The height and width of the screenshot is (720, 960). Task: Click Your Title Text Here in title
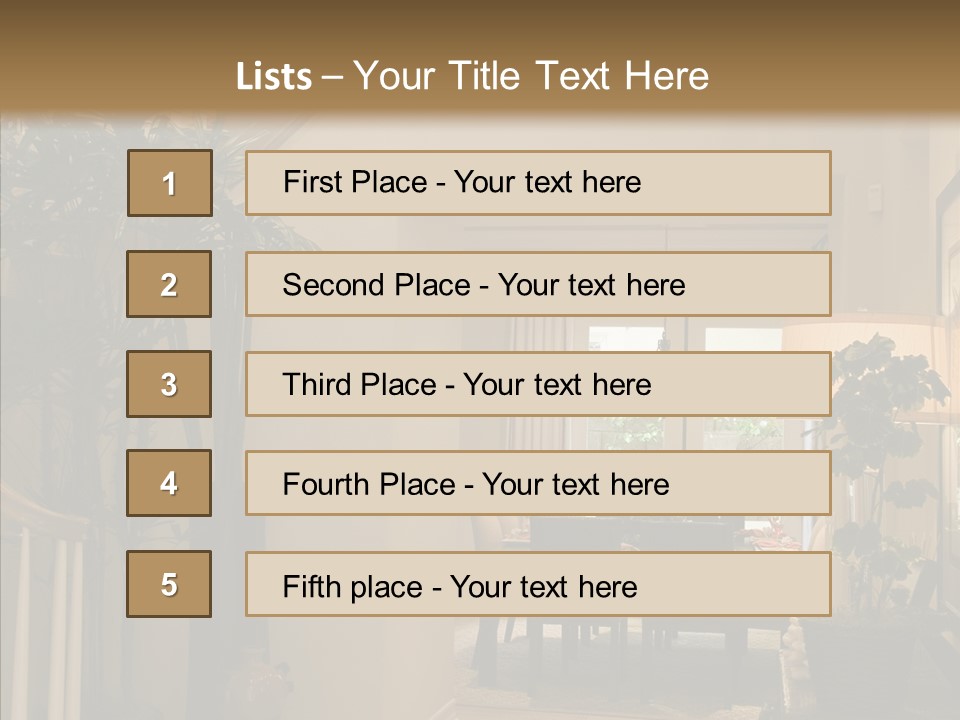click(531, 76)
